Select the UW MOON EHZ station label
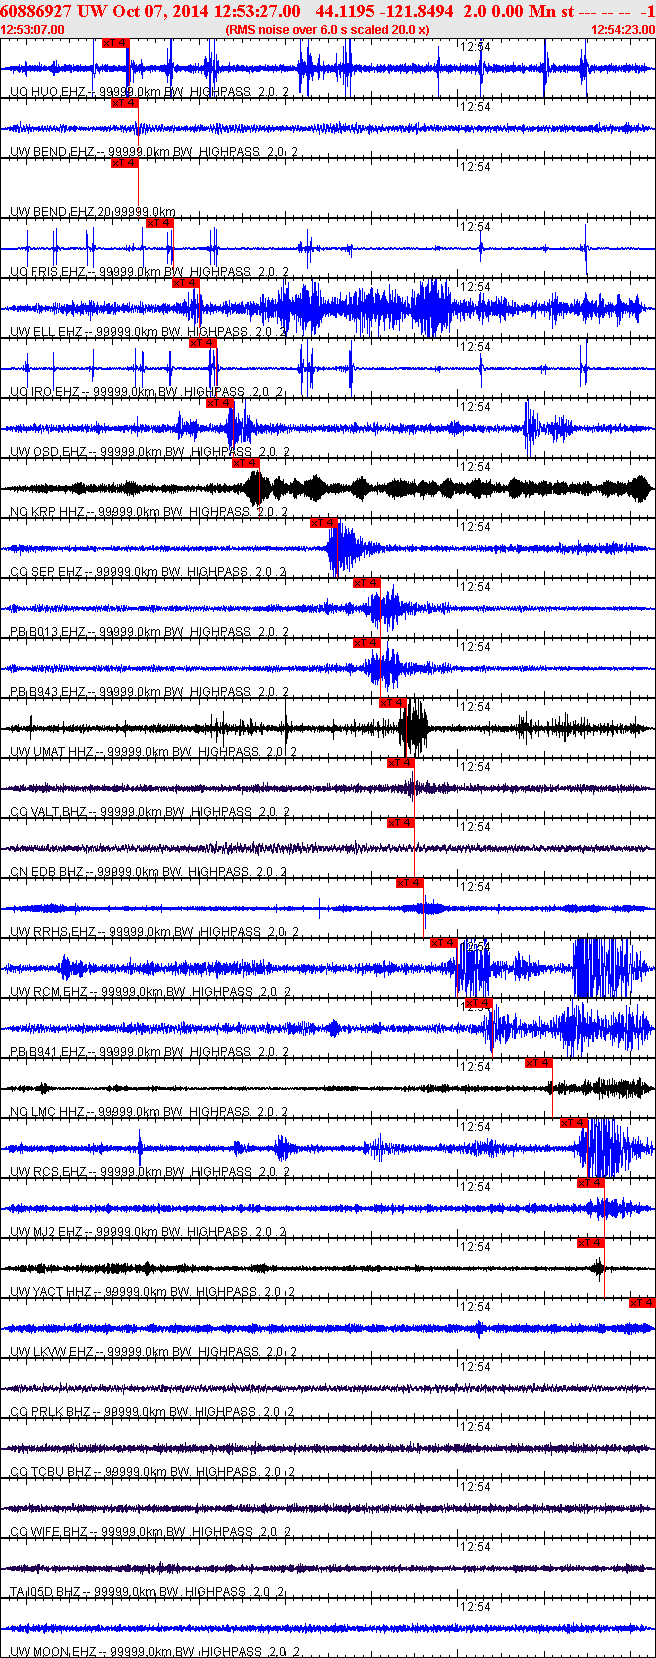 [x=156, y=1652]
